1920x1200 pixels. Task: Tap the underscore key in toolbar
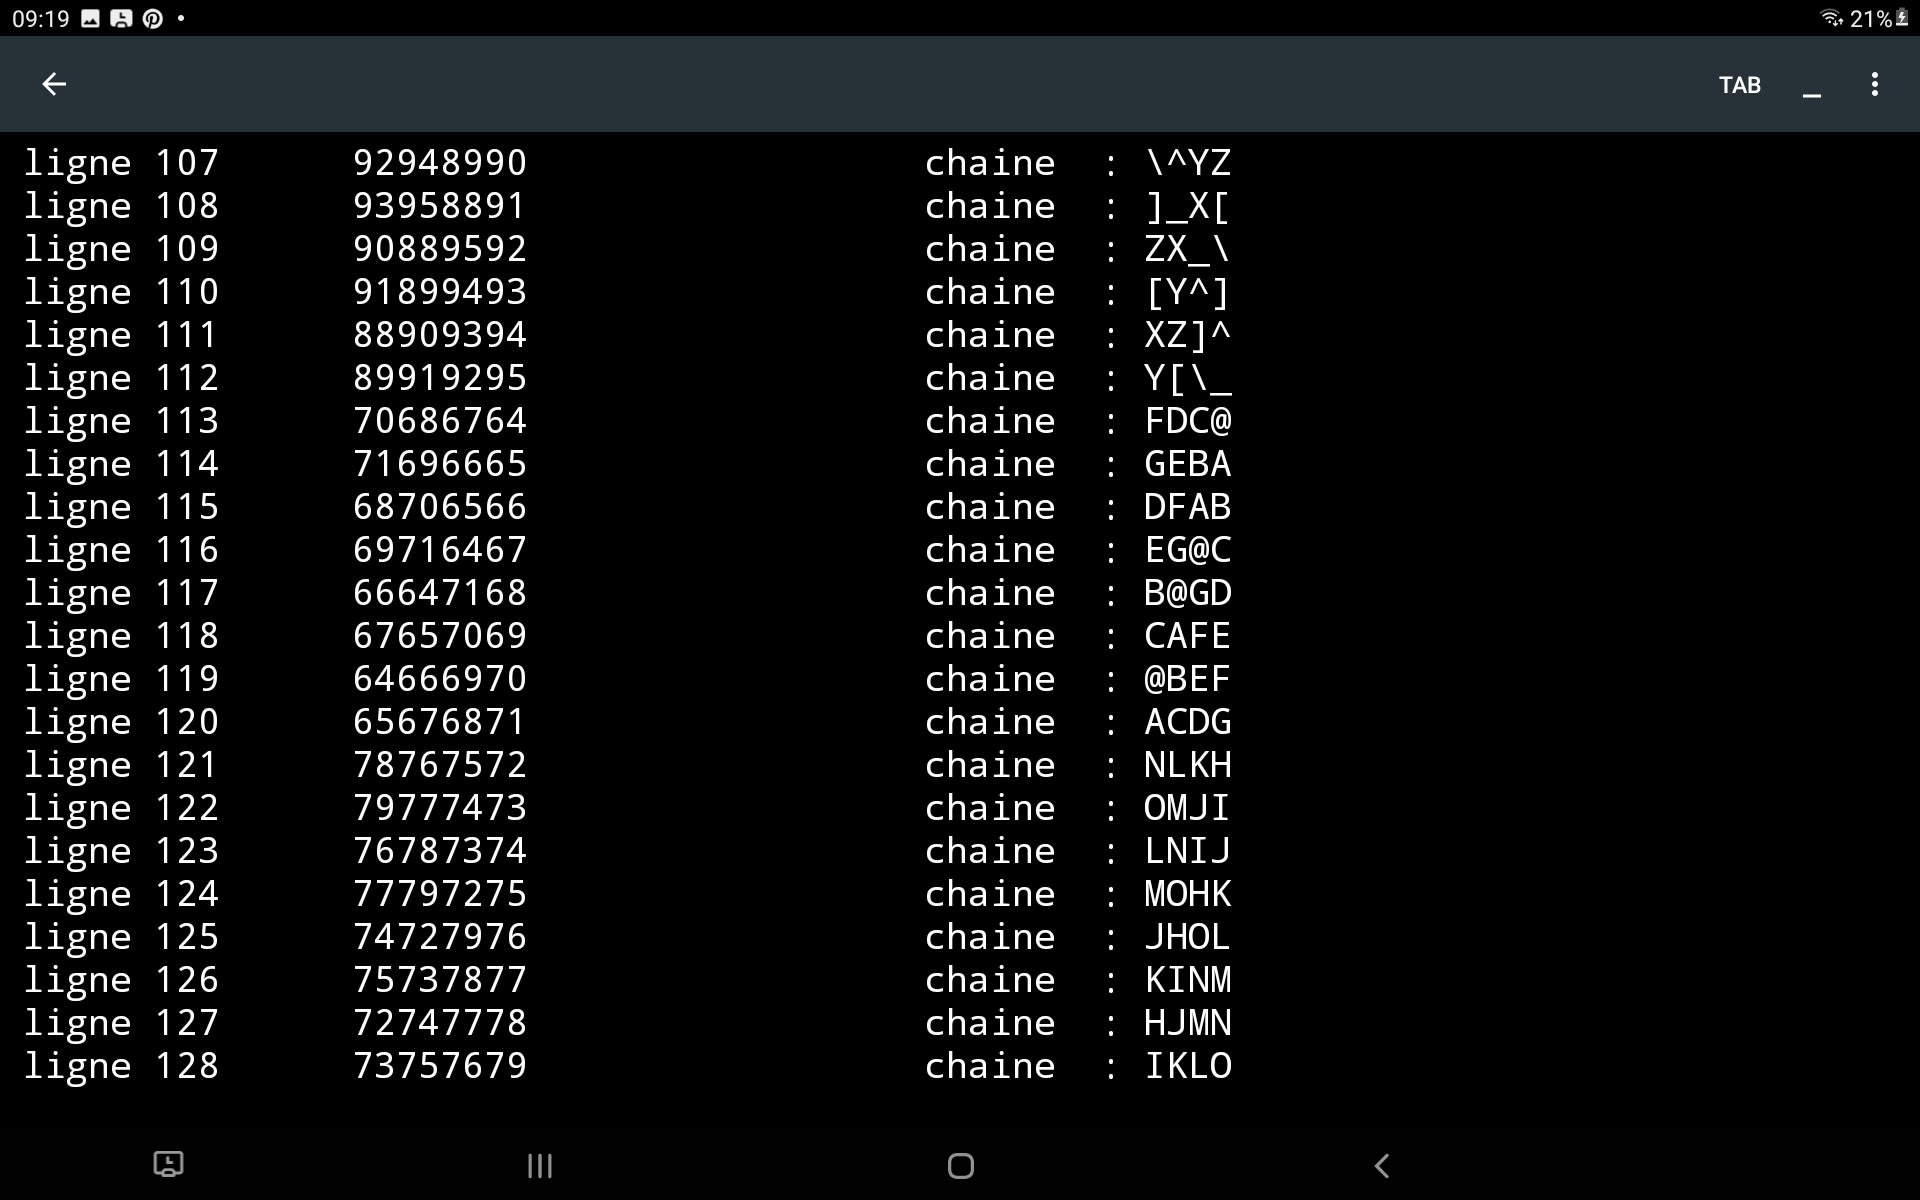1811,86
